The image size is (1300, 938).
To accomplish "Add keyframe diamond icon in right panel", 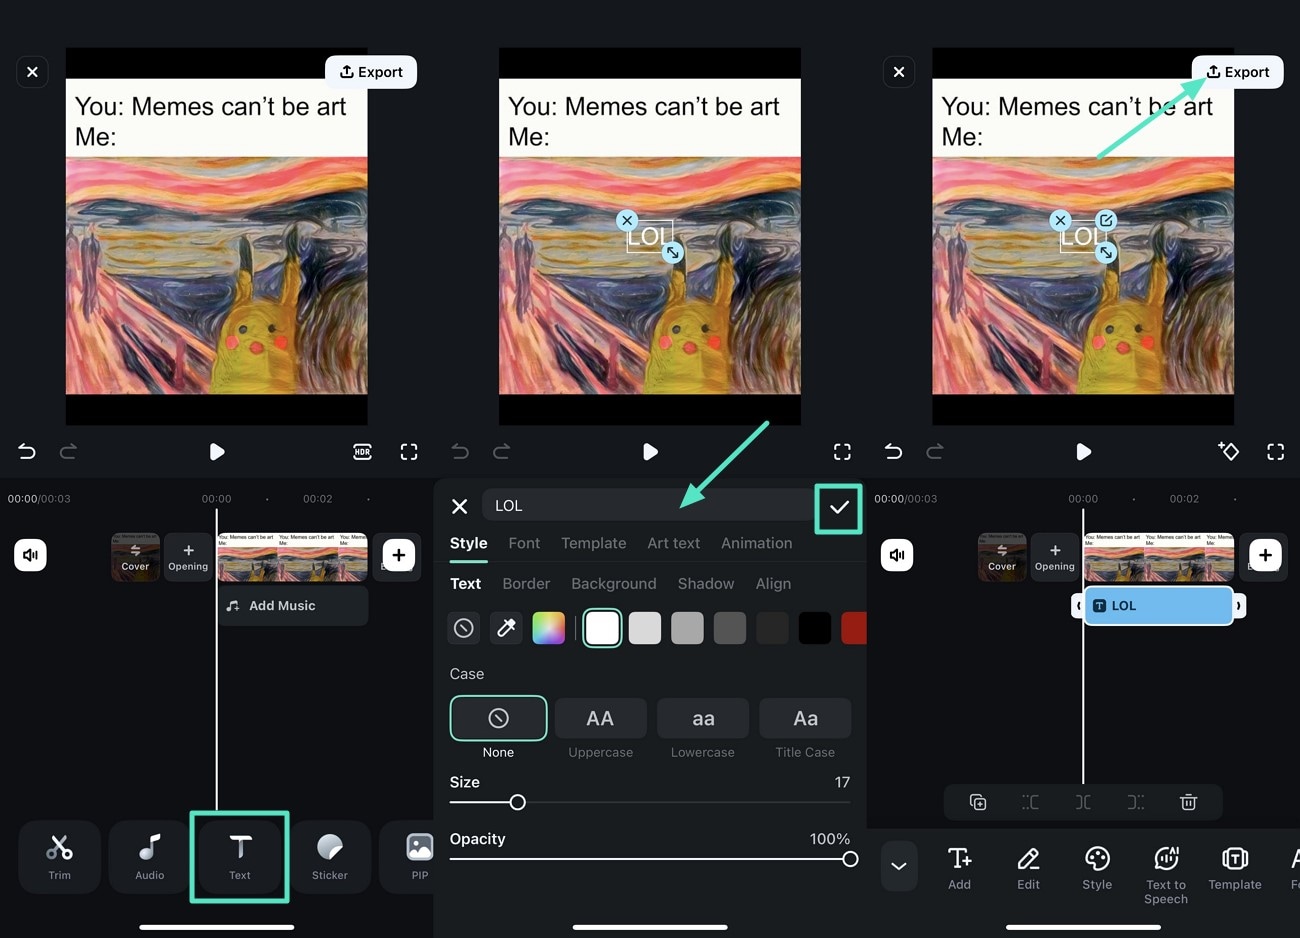I will pos(1229,452).
